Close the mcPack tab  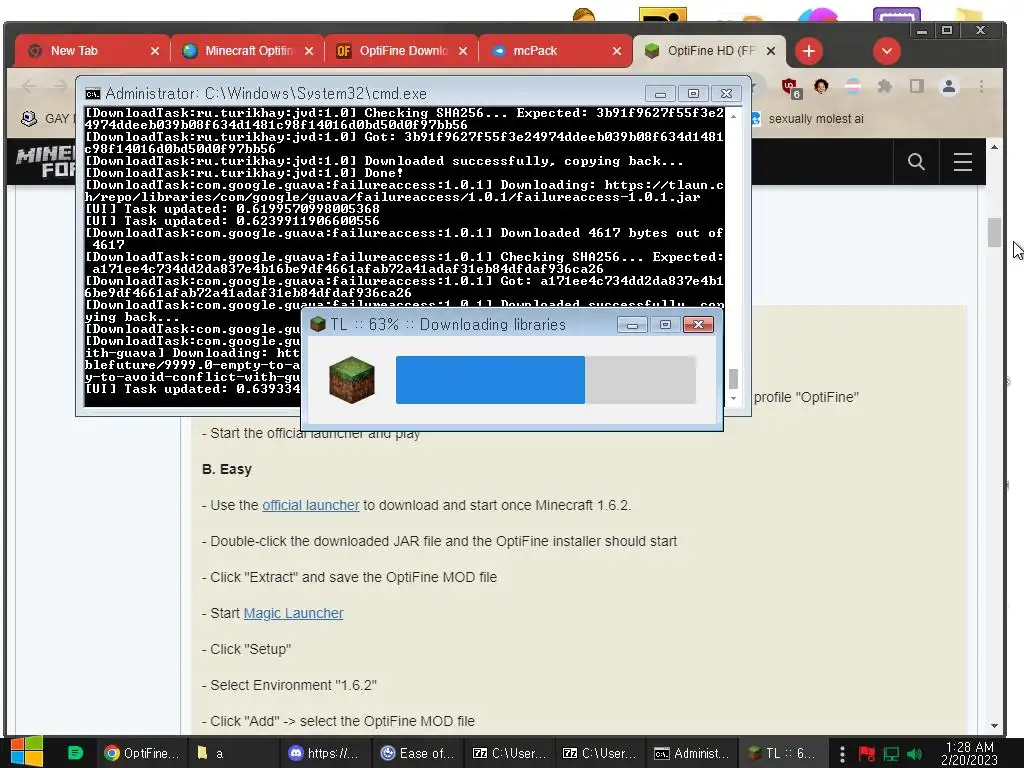tap(616, 51)
